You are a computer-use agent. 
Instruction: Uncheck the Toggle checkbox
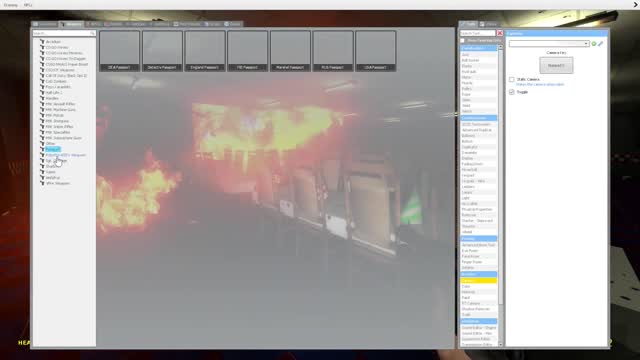coord(511,92)
